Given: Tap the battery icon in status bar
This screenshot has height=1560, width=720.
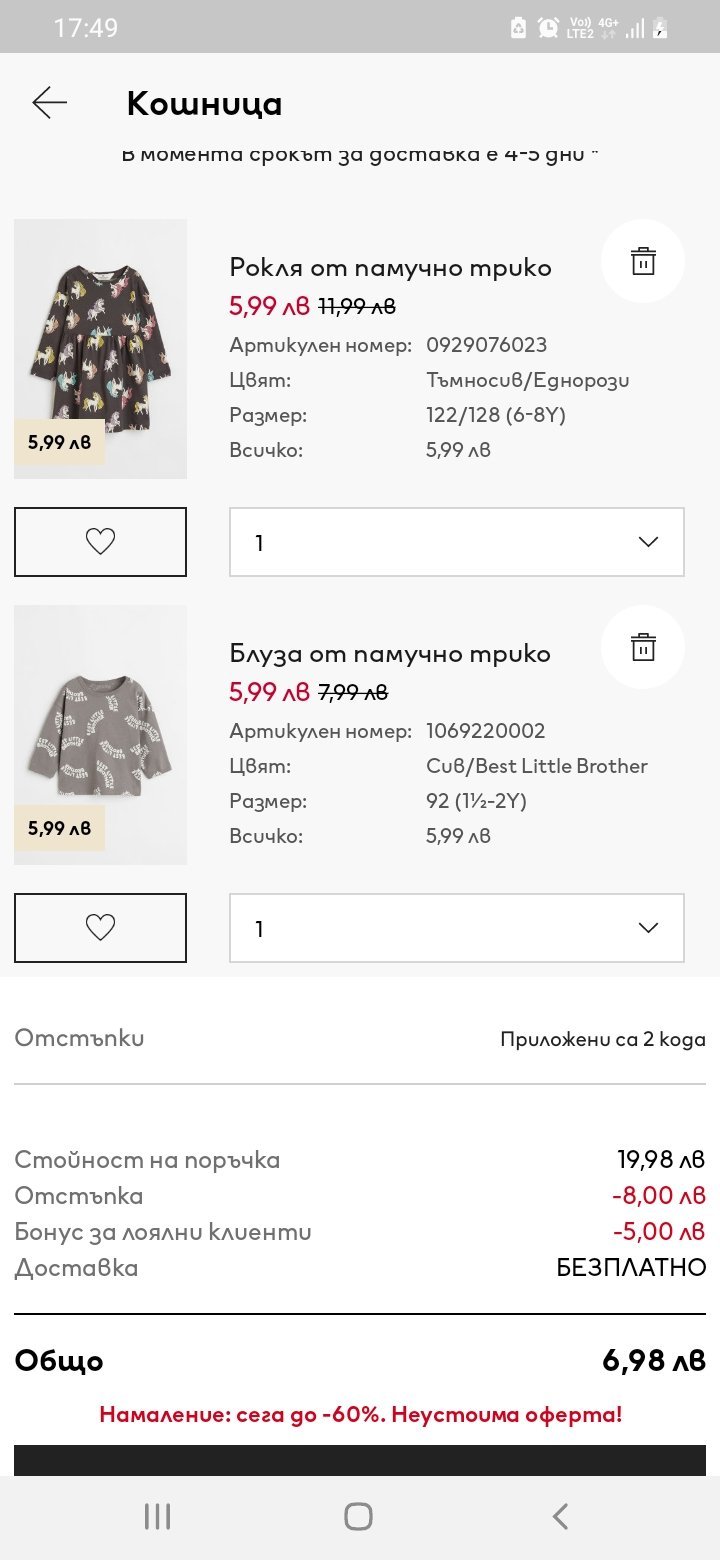Looking at the screenshot, I should (660, 28).
